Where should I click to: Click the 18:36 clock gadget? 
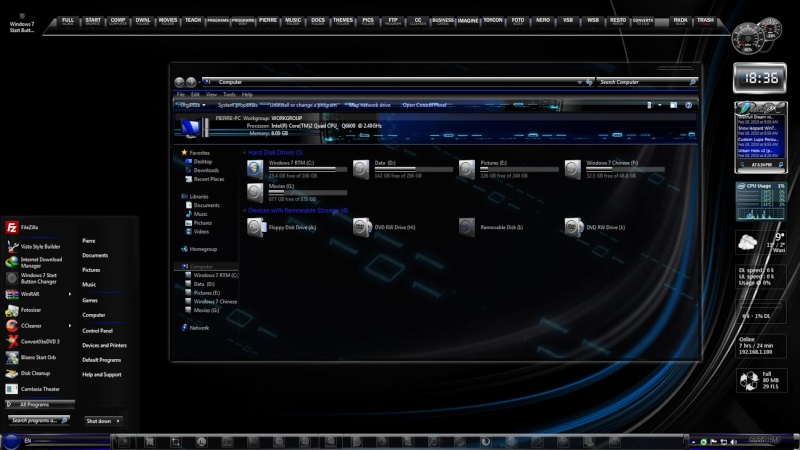pos(760,78)
